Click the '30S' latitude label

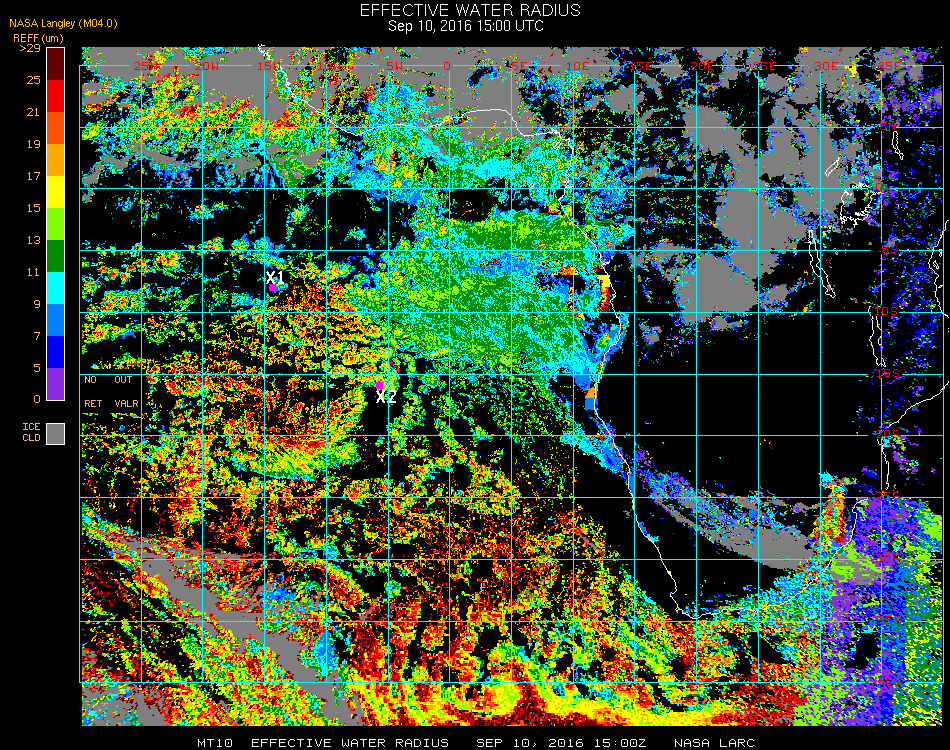888,557
